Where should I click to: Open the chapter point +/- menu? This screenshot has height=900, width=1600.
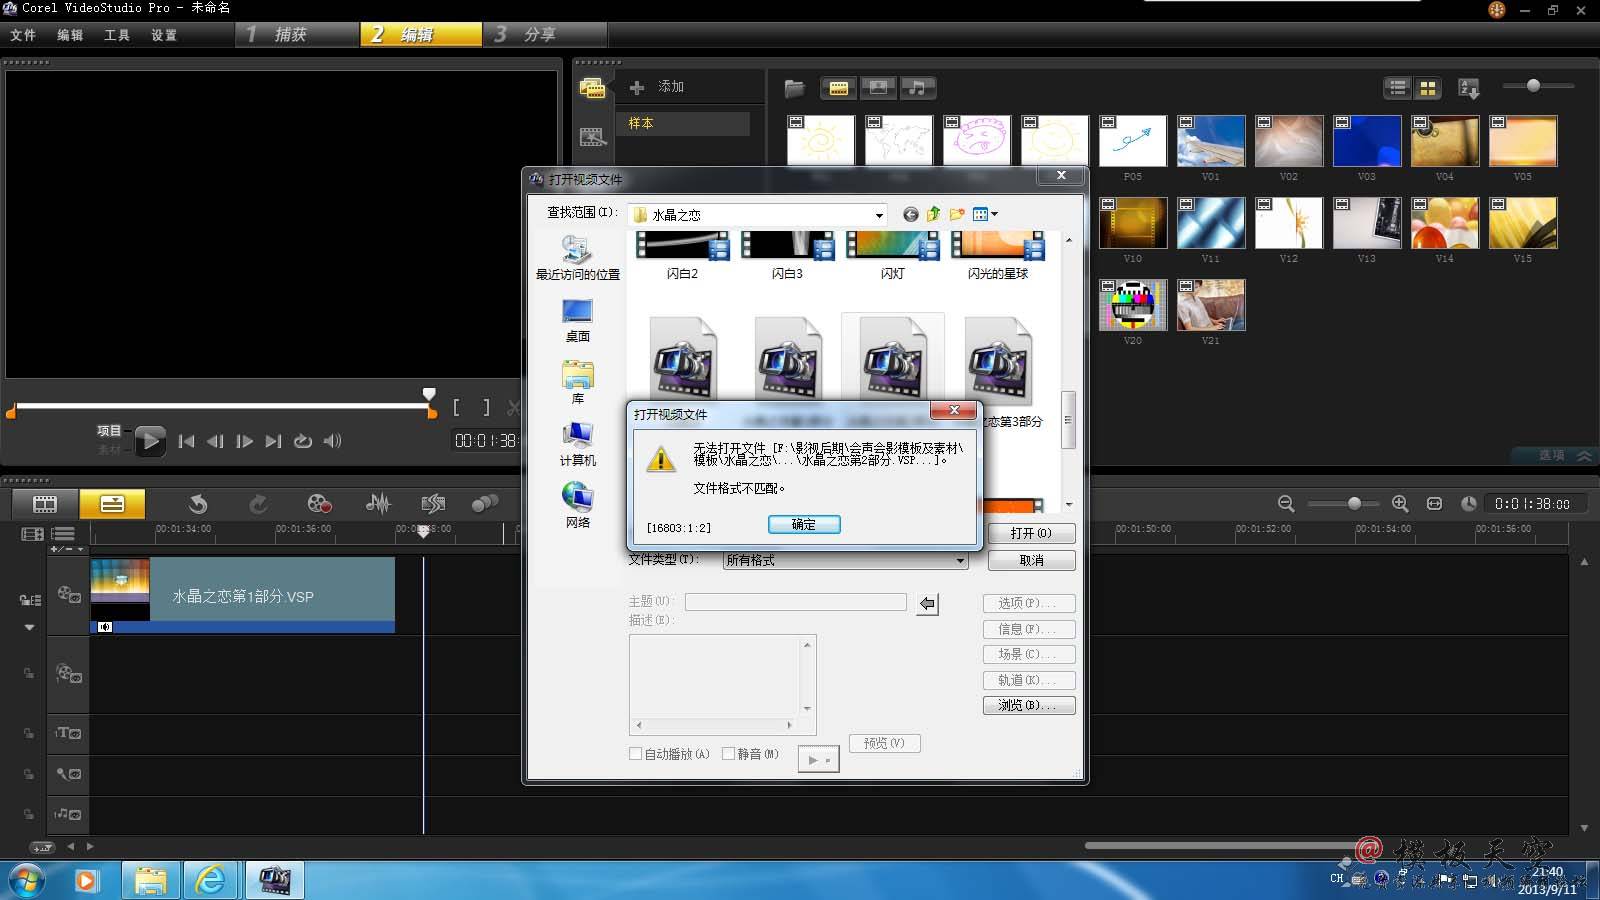pyautogui.click(x=66, y=549)
